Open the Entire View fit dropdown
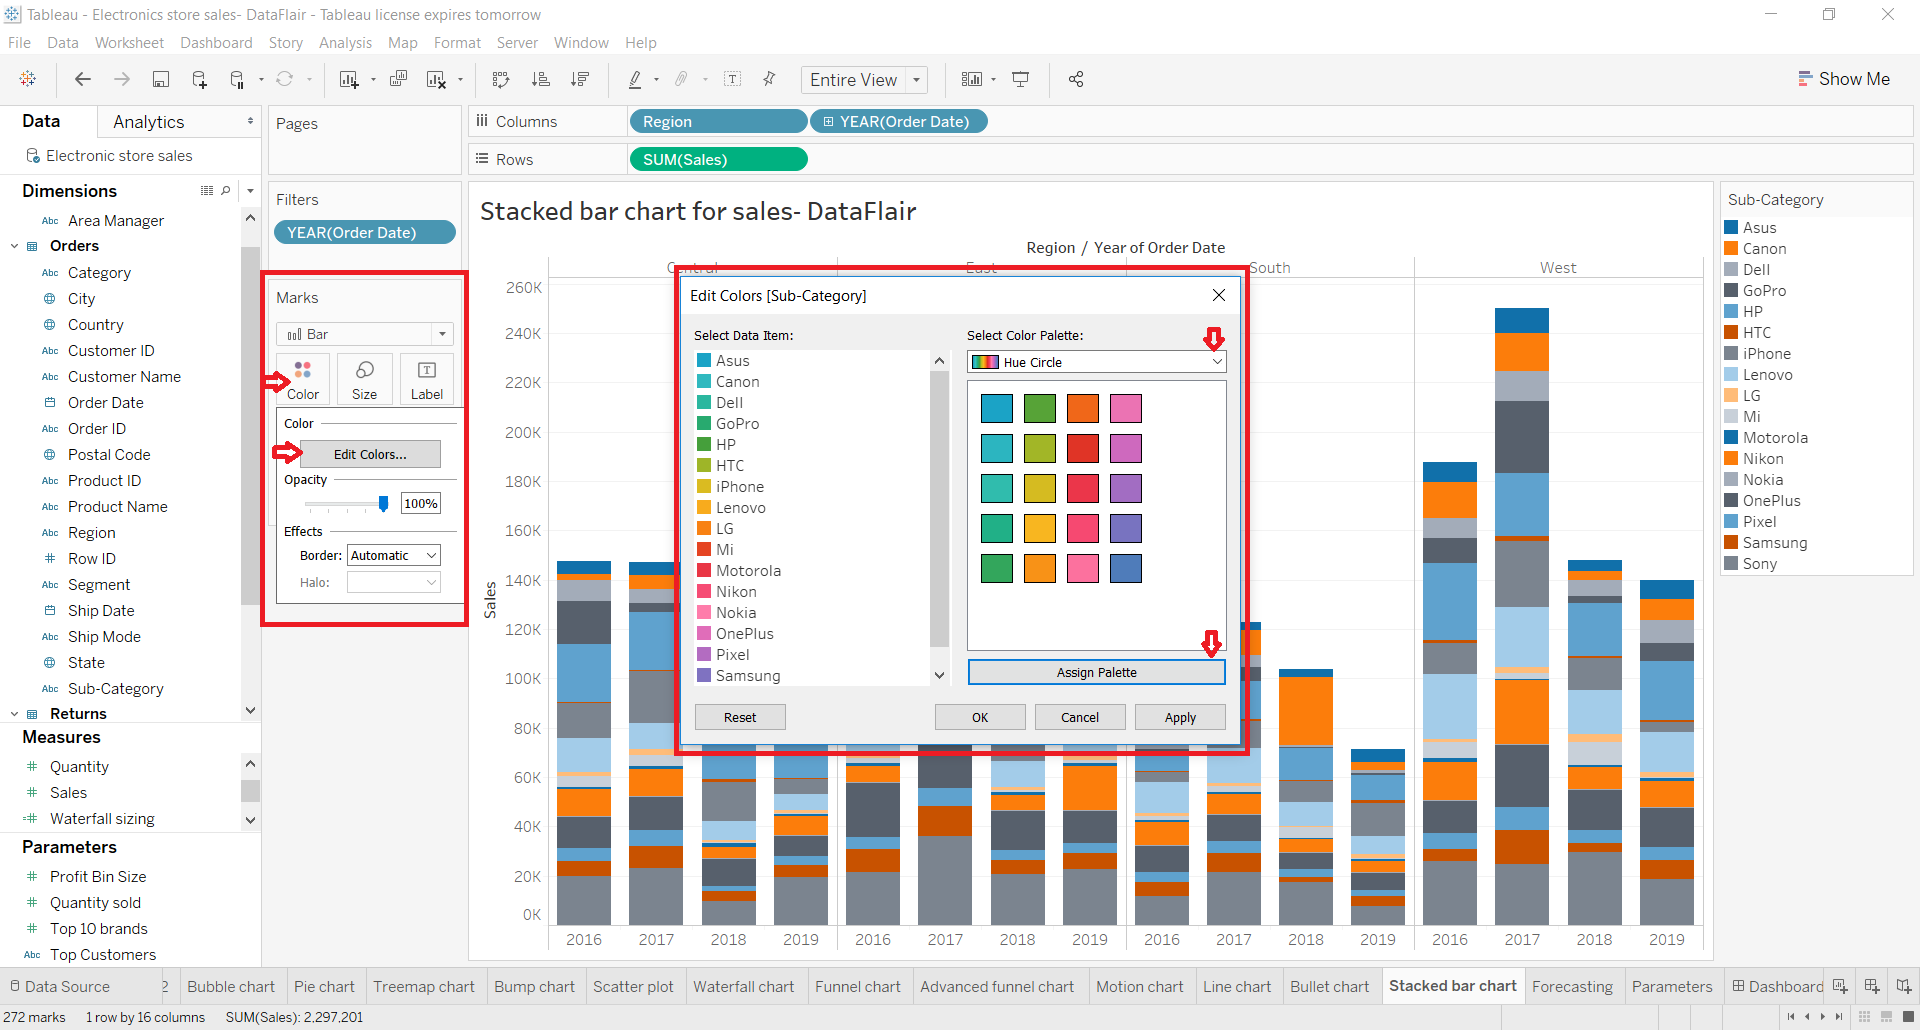The height and width of the screenshot is (1030, 1920). pyautogui.click(x=916, y=79)
